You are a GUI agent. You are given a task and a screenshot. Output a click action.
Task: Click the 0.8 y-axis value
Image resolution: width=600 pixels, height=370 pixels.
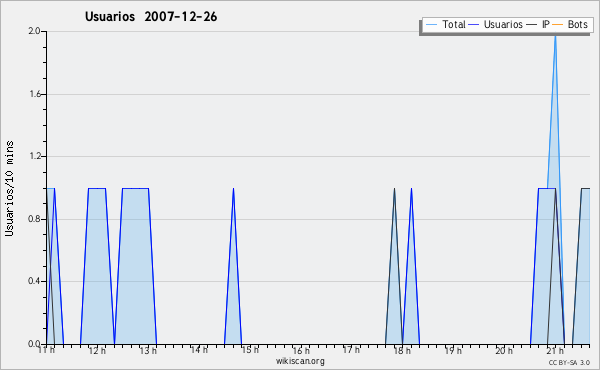pos(34,219)
